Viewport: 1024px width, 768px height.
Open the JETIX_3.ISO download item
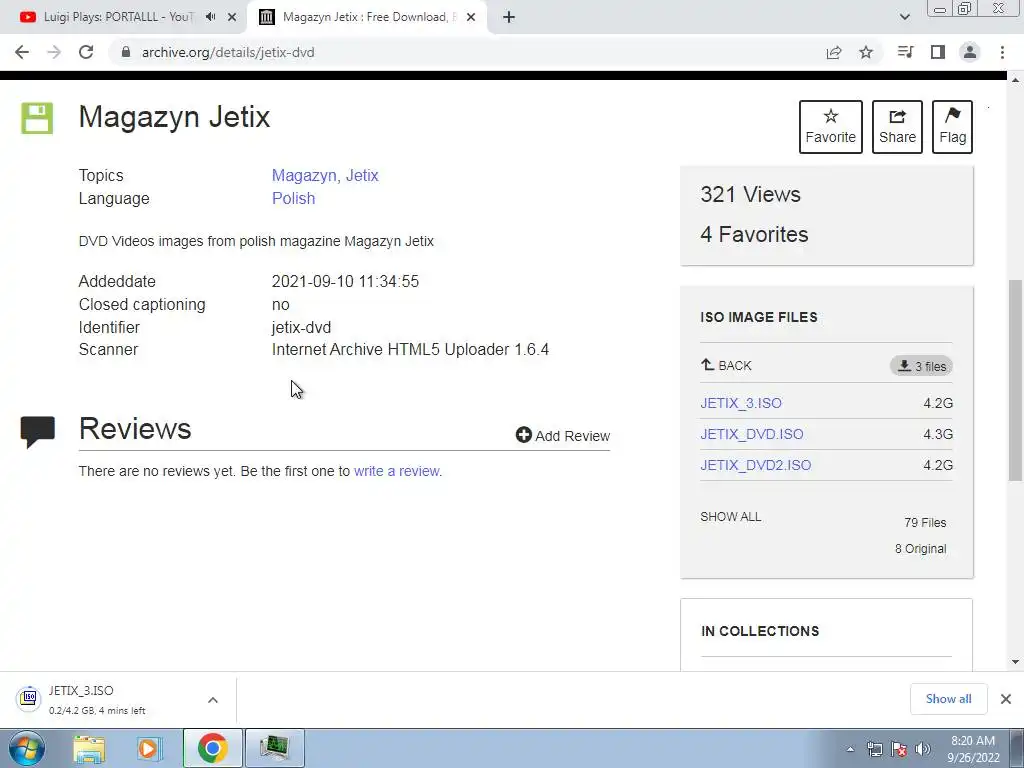tap(98, 699)
